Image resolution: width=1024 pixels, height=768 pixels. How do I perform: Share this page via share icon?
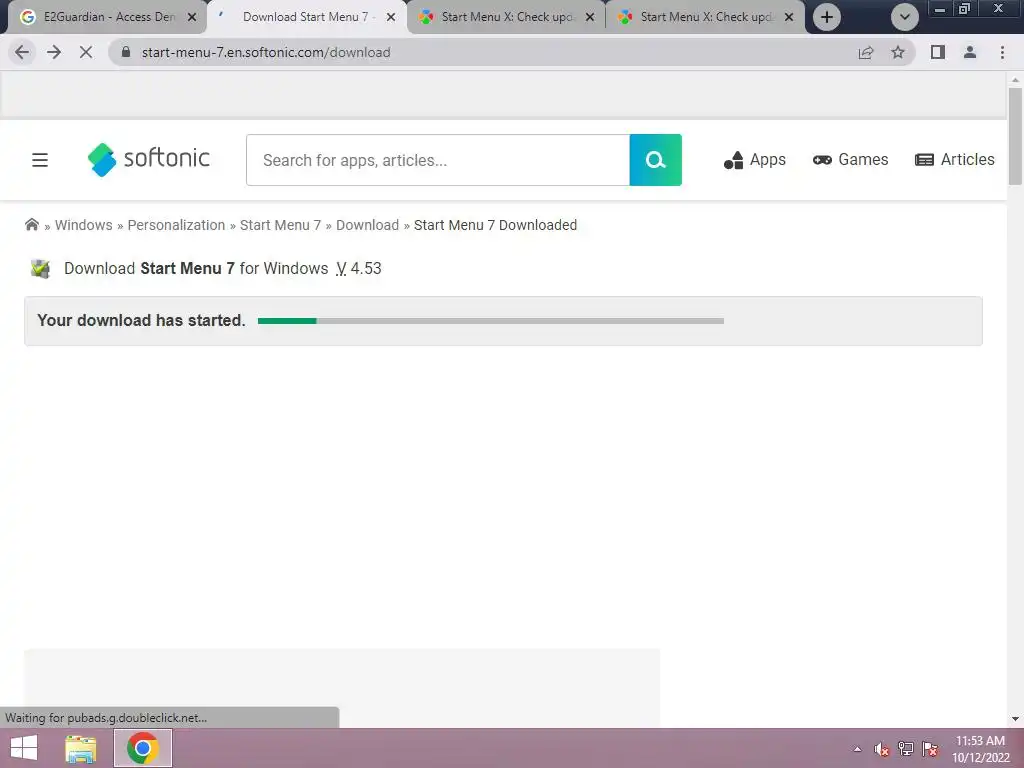(866, 52)
